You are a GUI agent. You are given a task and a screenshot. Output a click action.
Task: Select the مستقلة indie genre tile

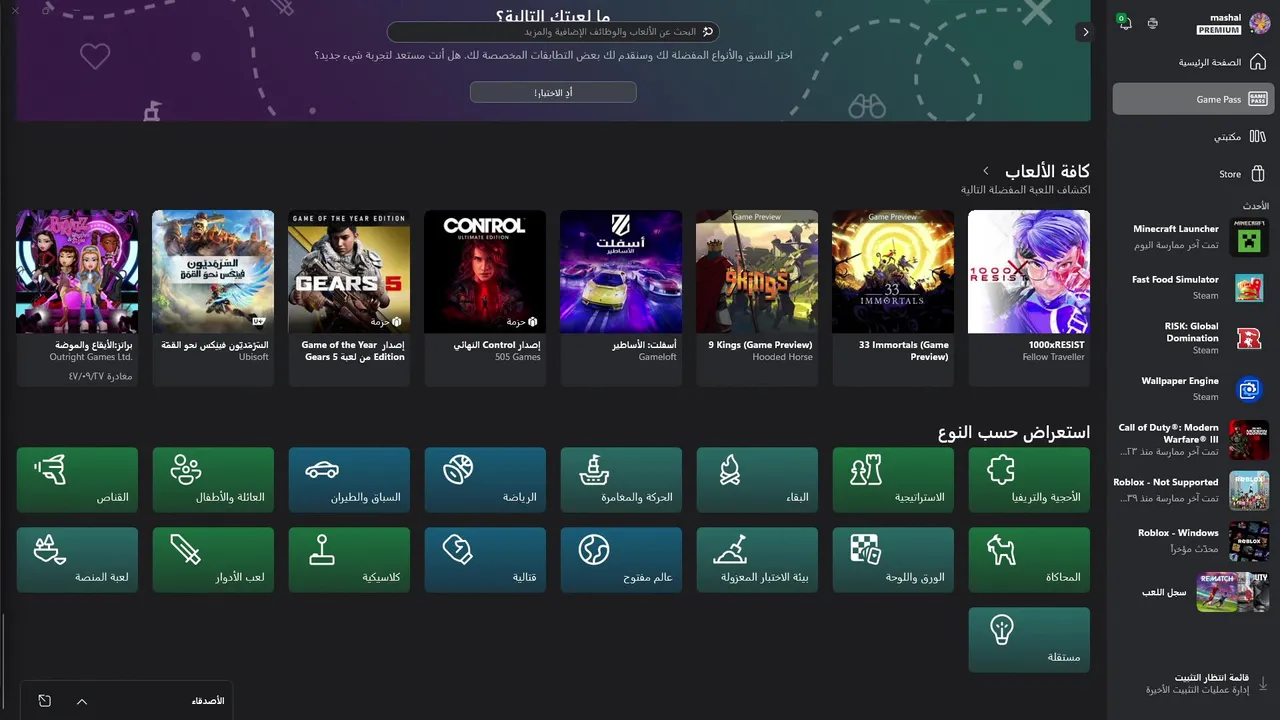tap(1029, 640)
